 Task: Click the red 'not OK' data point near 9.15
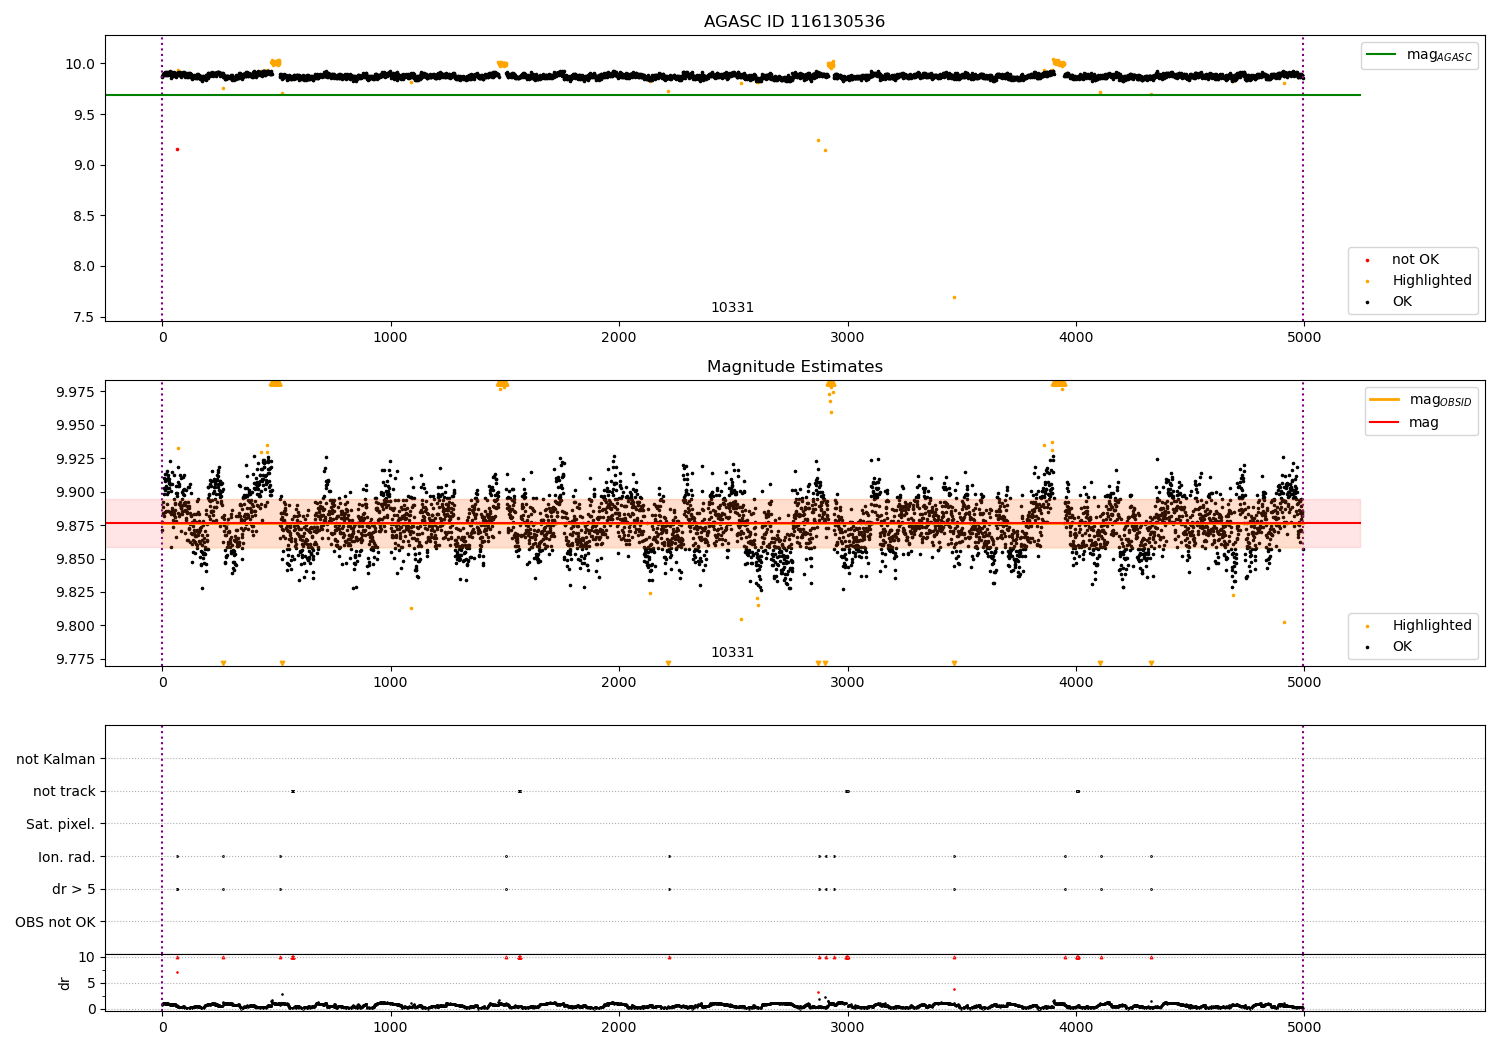tap(177, 149)
